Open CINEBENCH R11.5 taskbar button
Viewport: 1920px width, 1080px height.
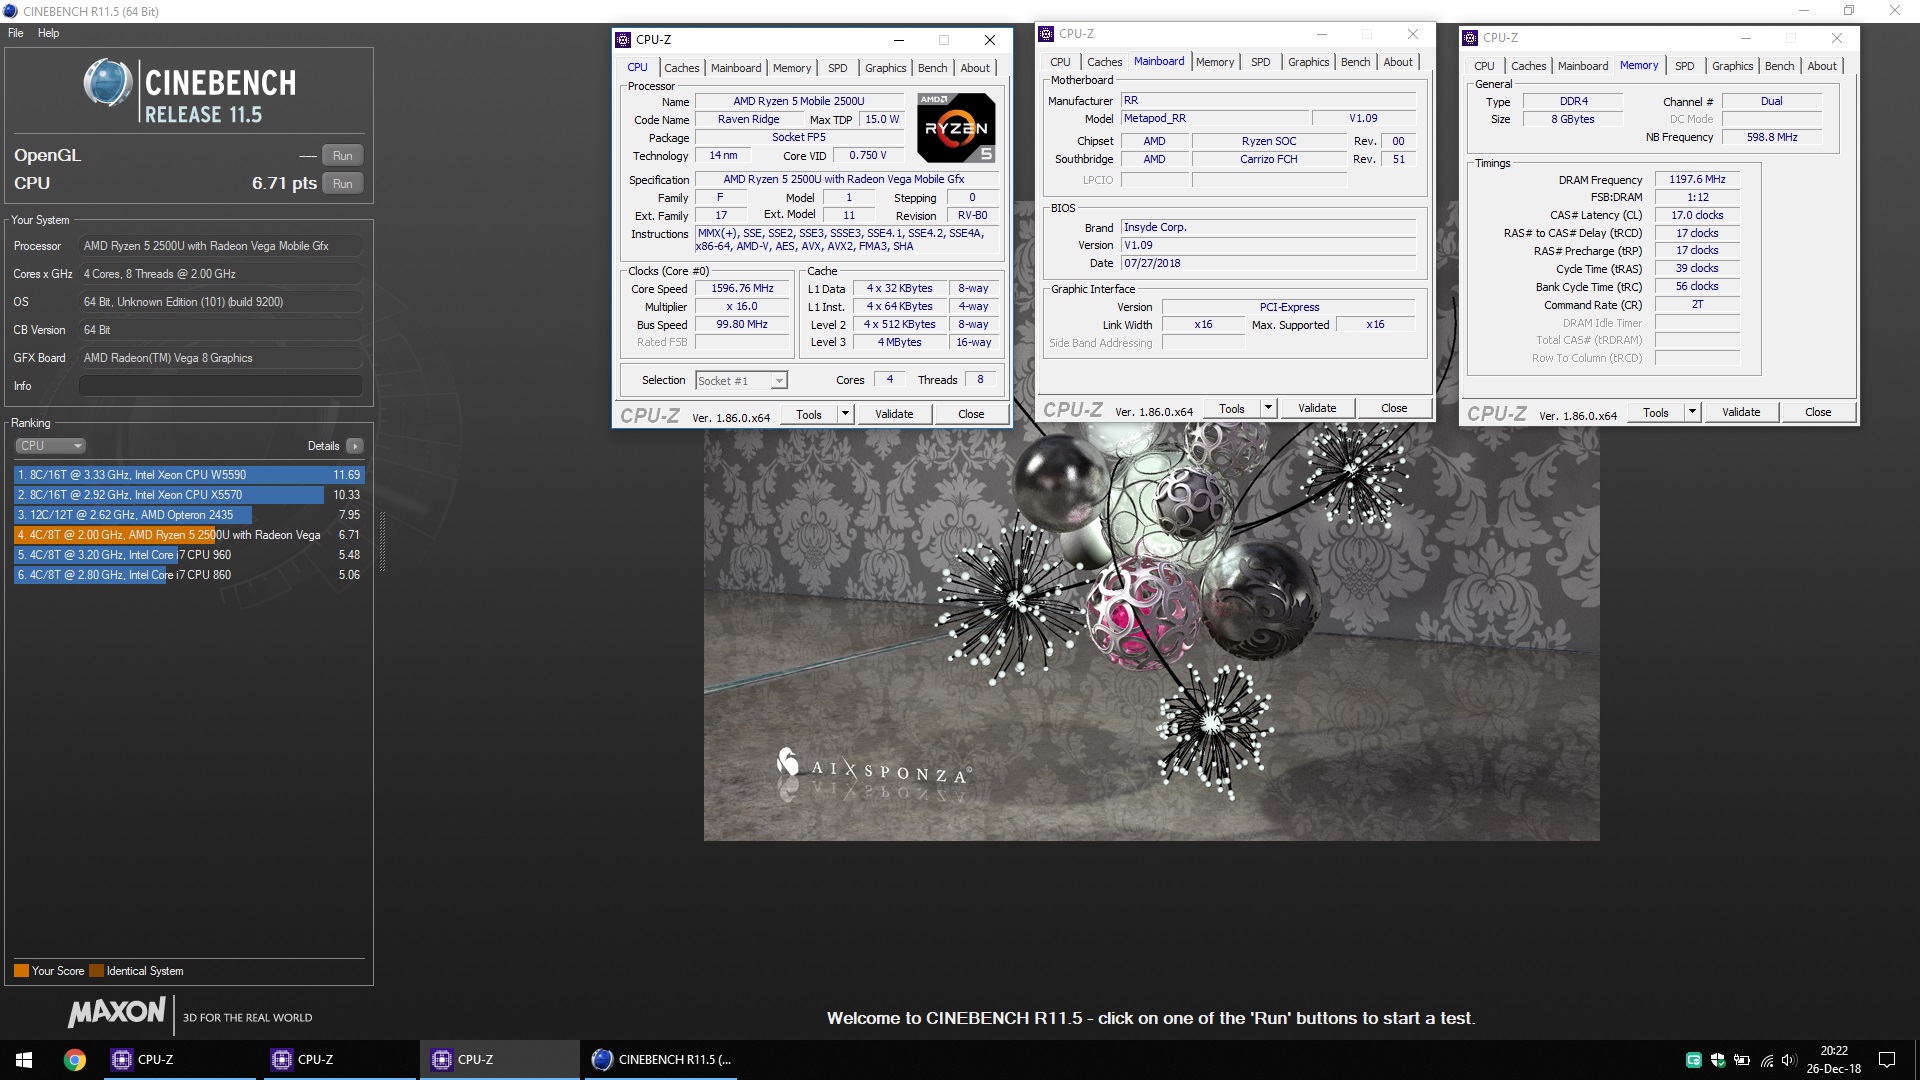tap(661, 1059)
